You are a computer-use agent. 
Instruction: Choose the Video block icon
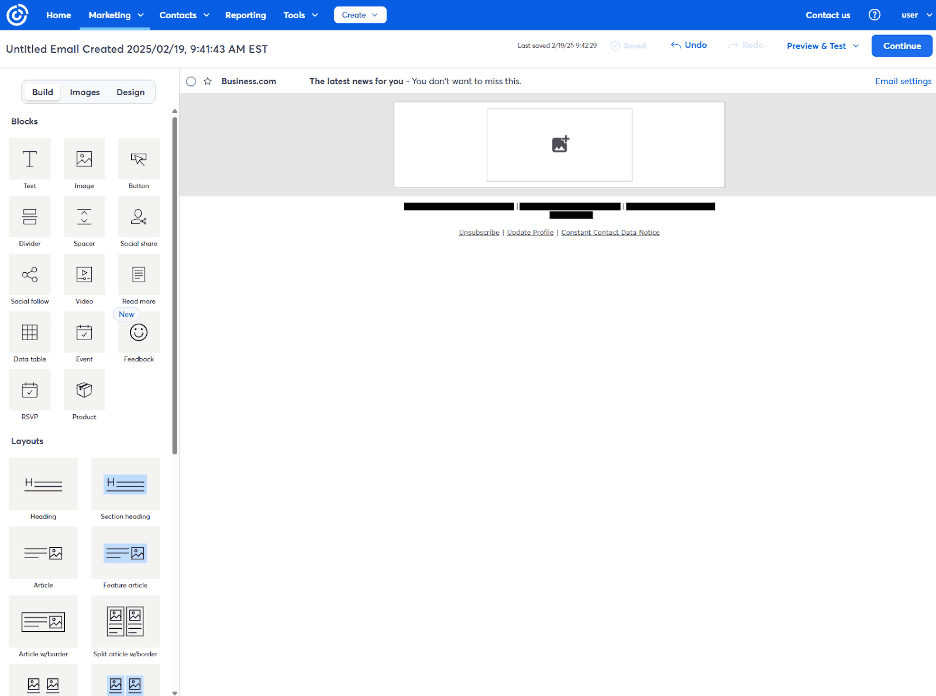(x=84, y=274)
